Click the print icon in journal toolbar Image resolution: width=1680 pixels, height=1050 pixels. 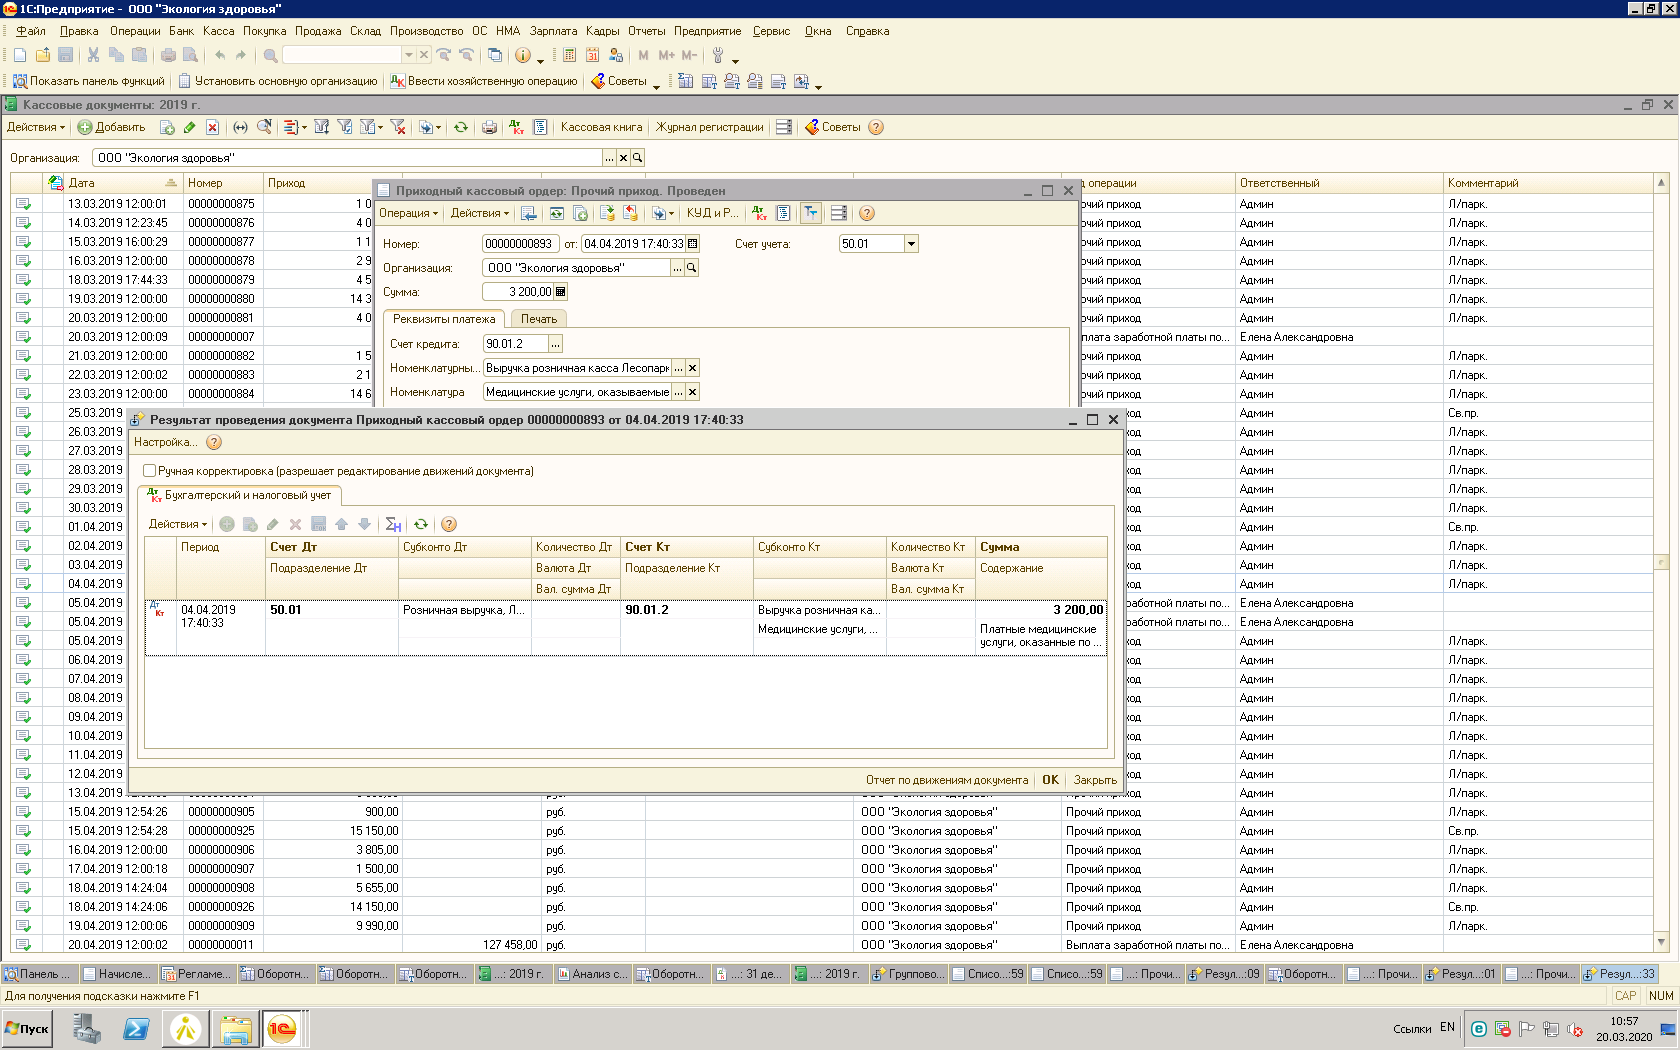tap(489, 127)
